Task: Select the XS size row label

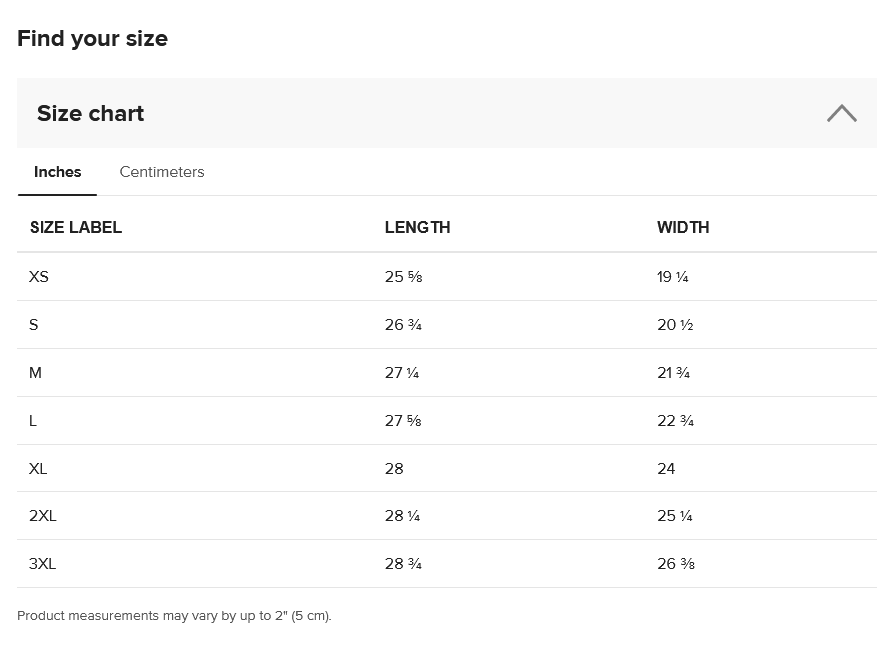Action: pos(39,277)
